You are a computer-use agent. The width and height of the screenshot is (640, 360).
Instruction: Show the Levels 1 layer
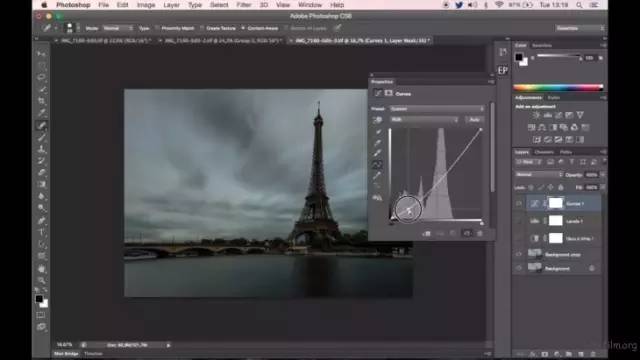point(519,221)
